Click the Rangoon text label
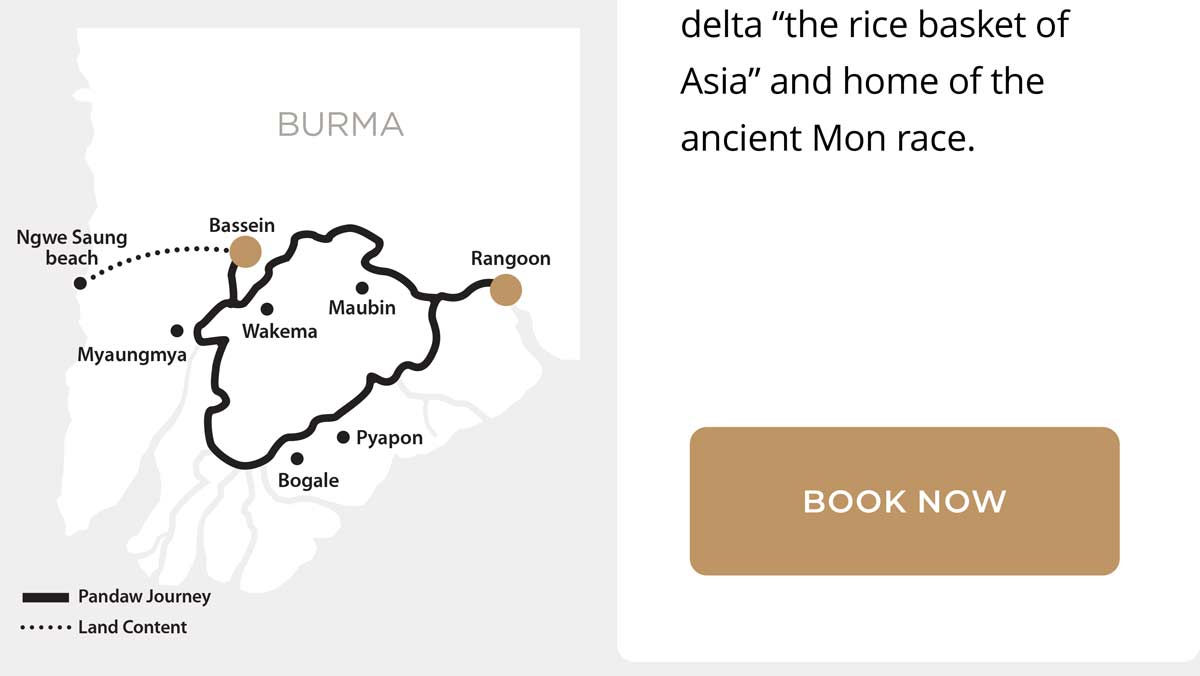Viewport: 1200px width, 676px height. pos(510,259)
